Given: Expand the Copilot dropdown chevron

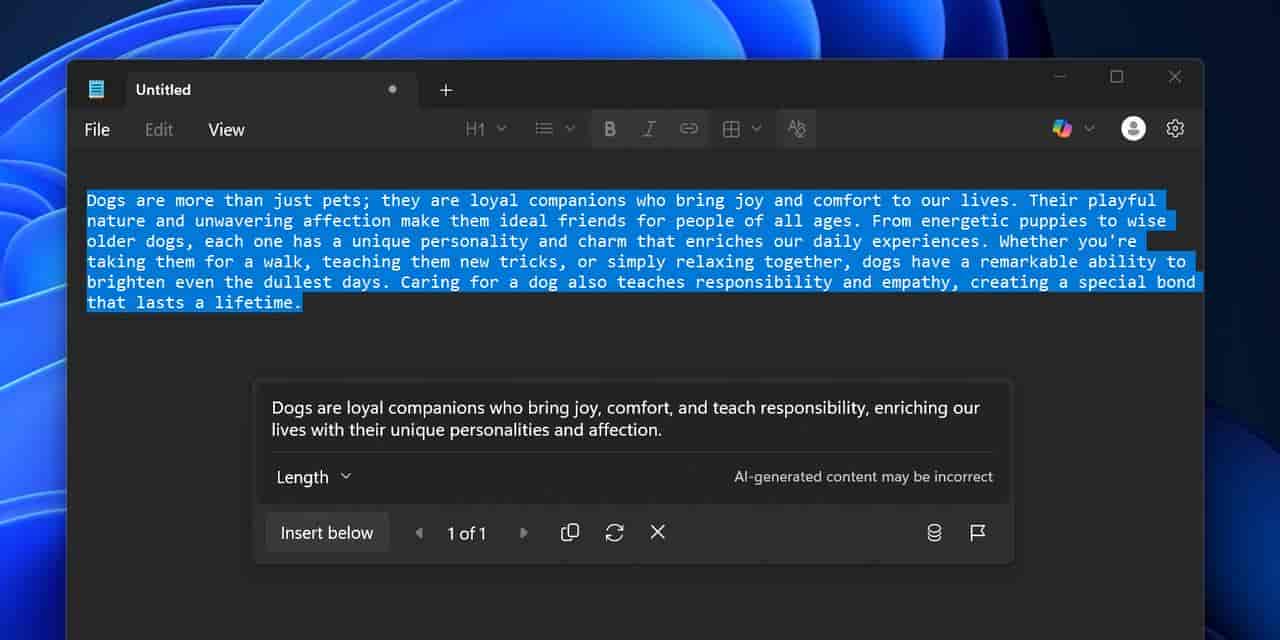Looking at the screenshot, I should coord(1090,128).
